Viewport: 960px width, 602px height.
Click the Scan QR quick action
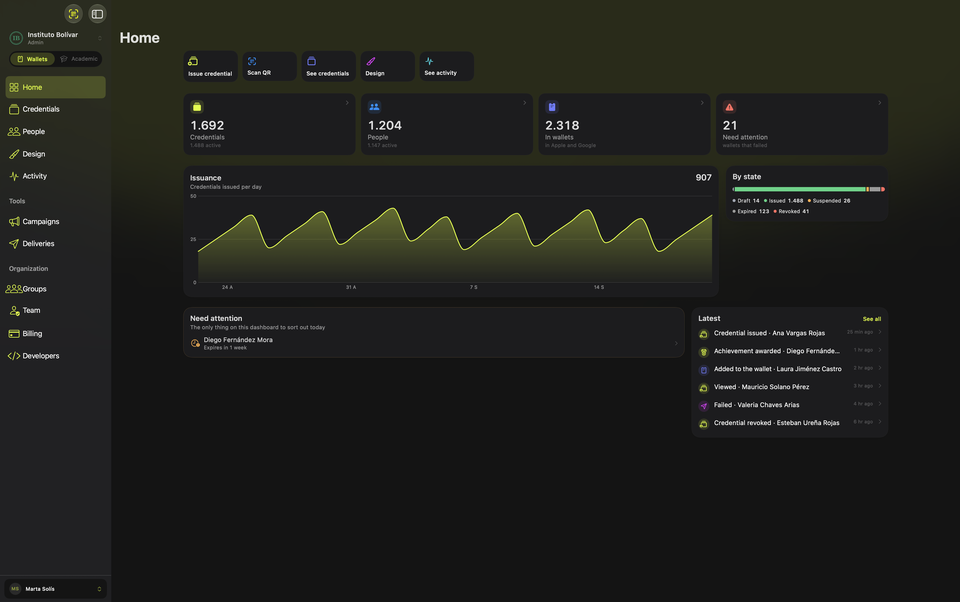tap(269, 66)
